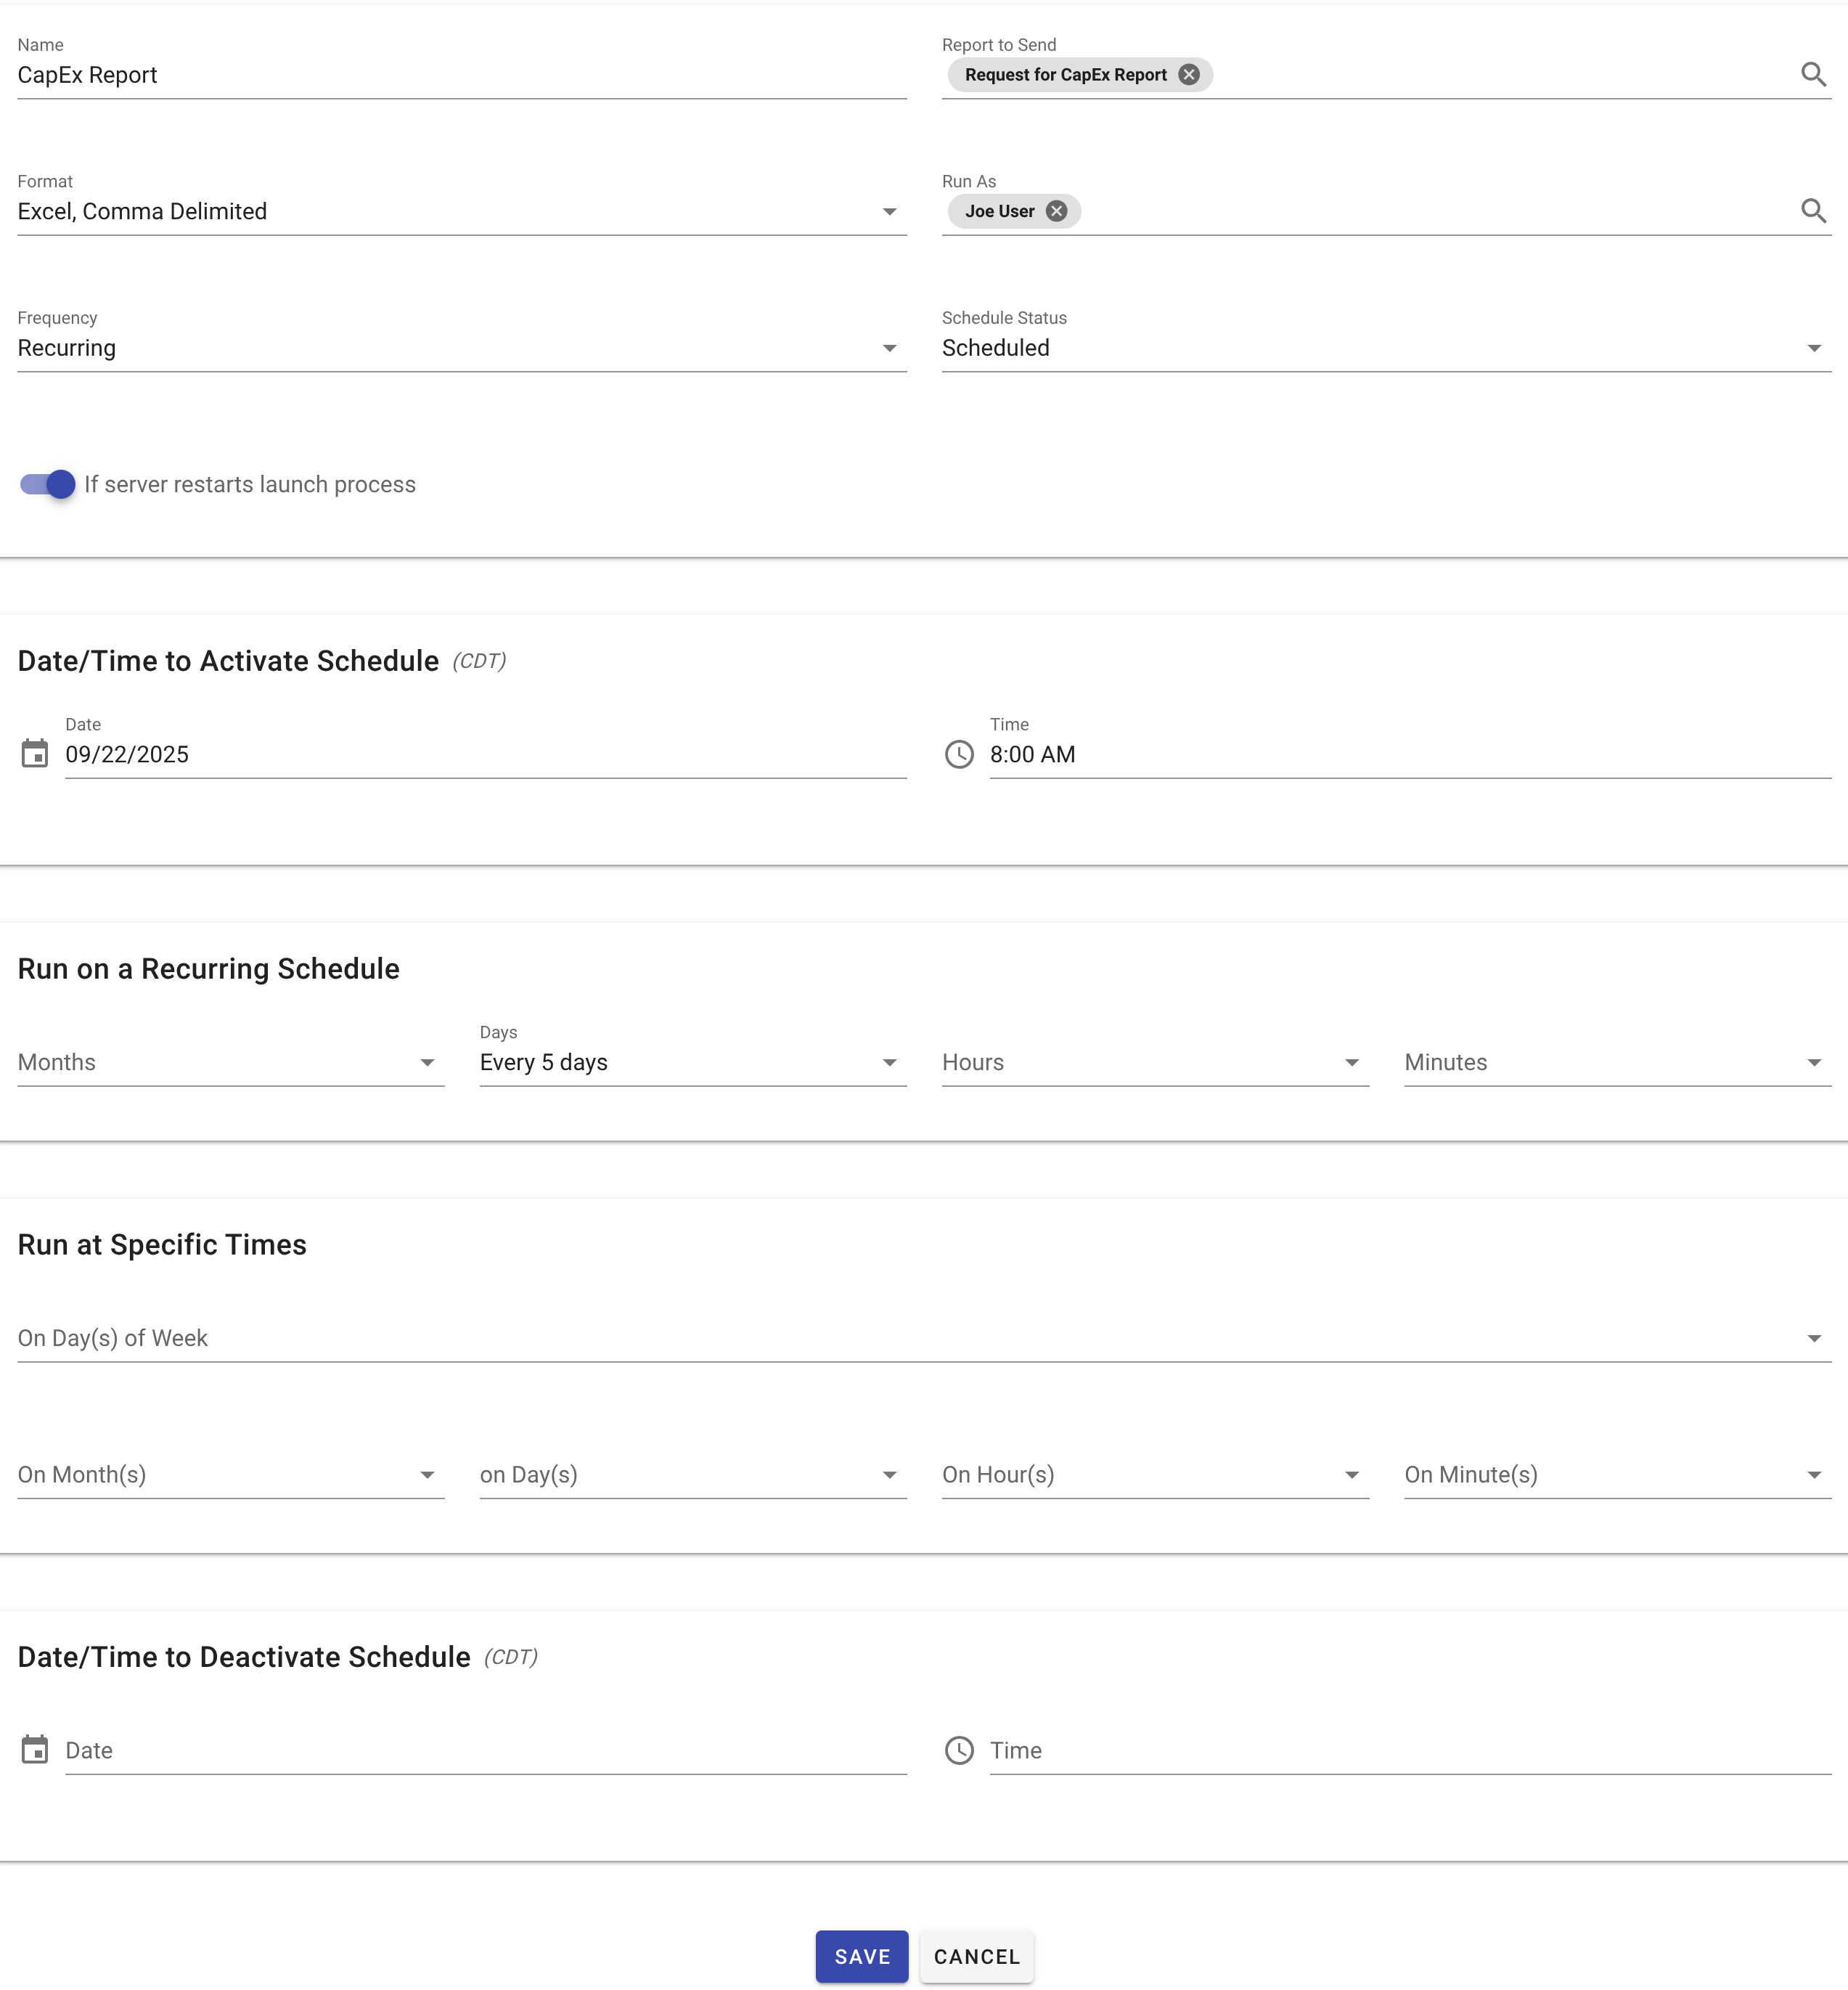Click the deactivation time clock icon
1848x1990 pixels.
pos(959,1750)
